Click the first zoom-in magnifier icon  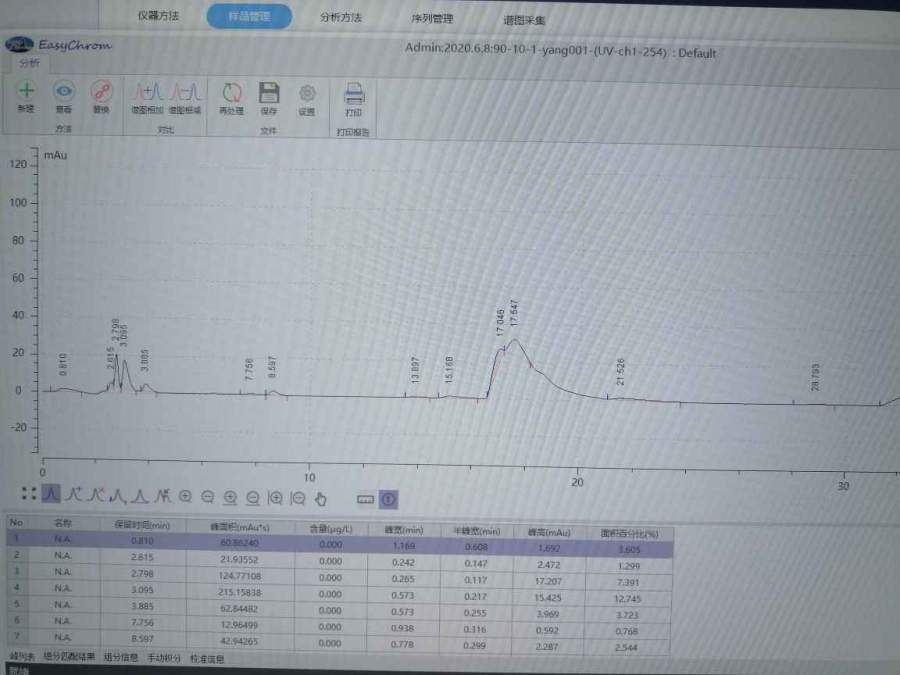coord(185,496)
